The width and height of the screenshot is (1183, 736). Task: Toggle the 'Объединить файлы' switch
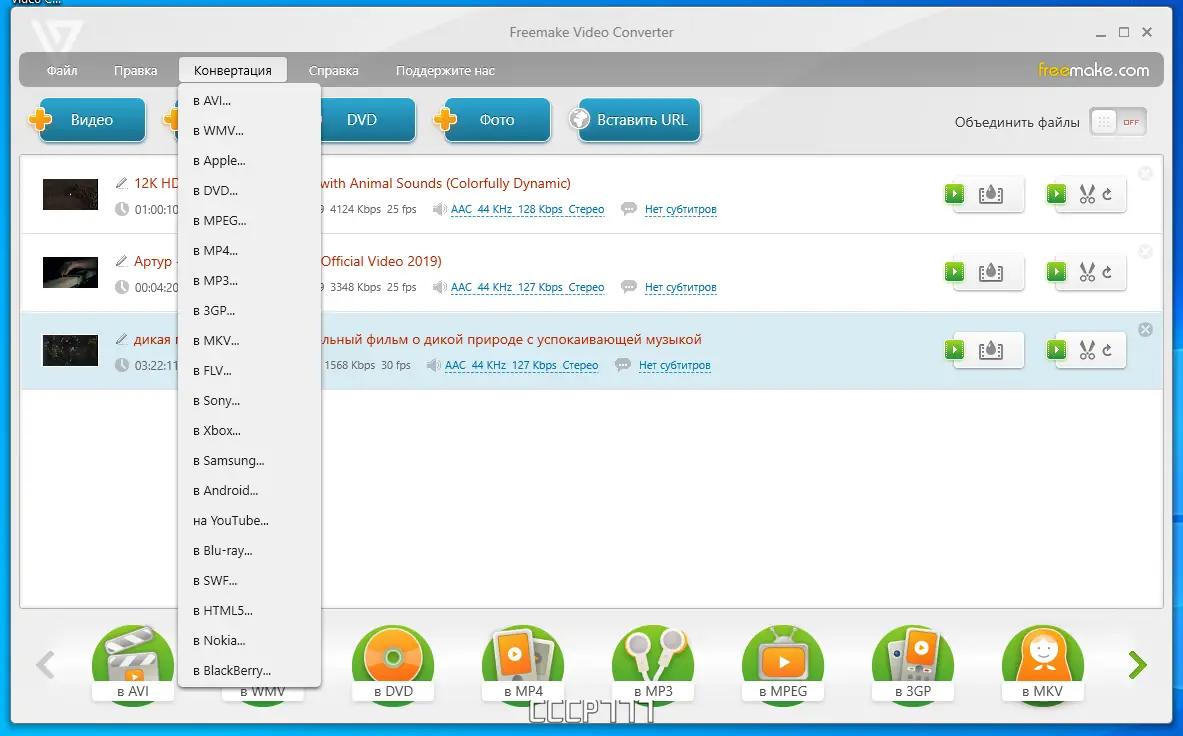1118,122
